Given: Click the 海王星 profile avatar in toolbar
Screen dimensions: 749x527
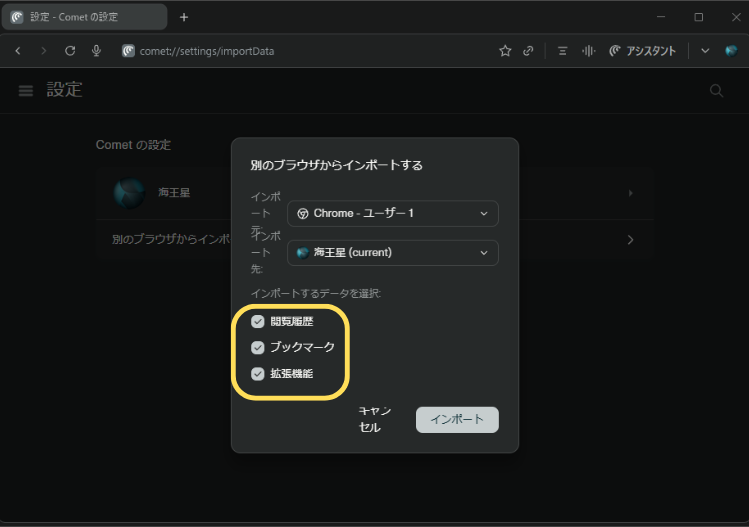Looking at the screenshot, I should point(731,51).
